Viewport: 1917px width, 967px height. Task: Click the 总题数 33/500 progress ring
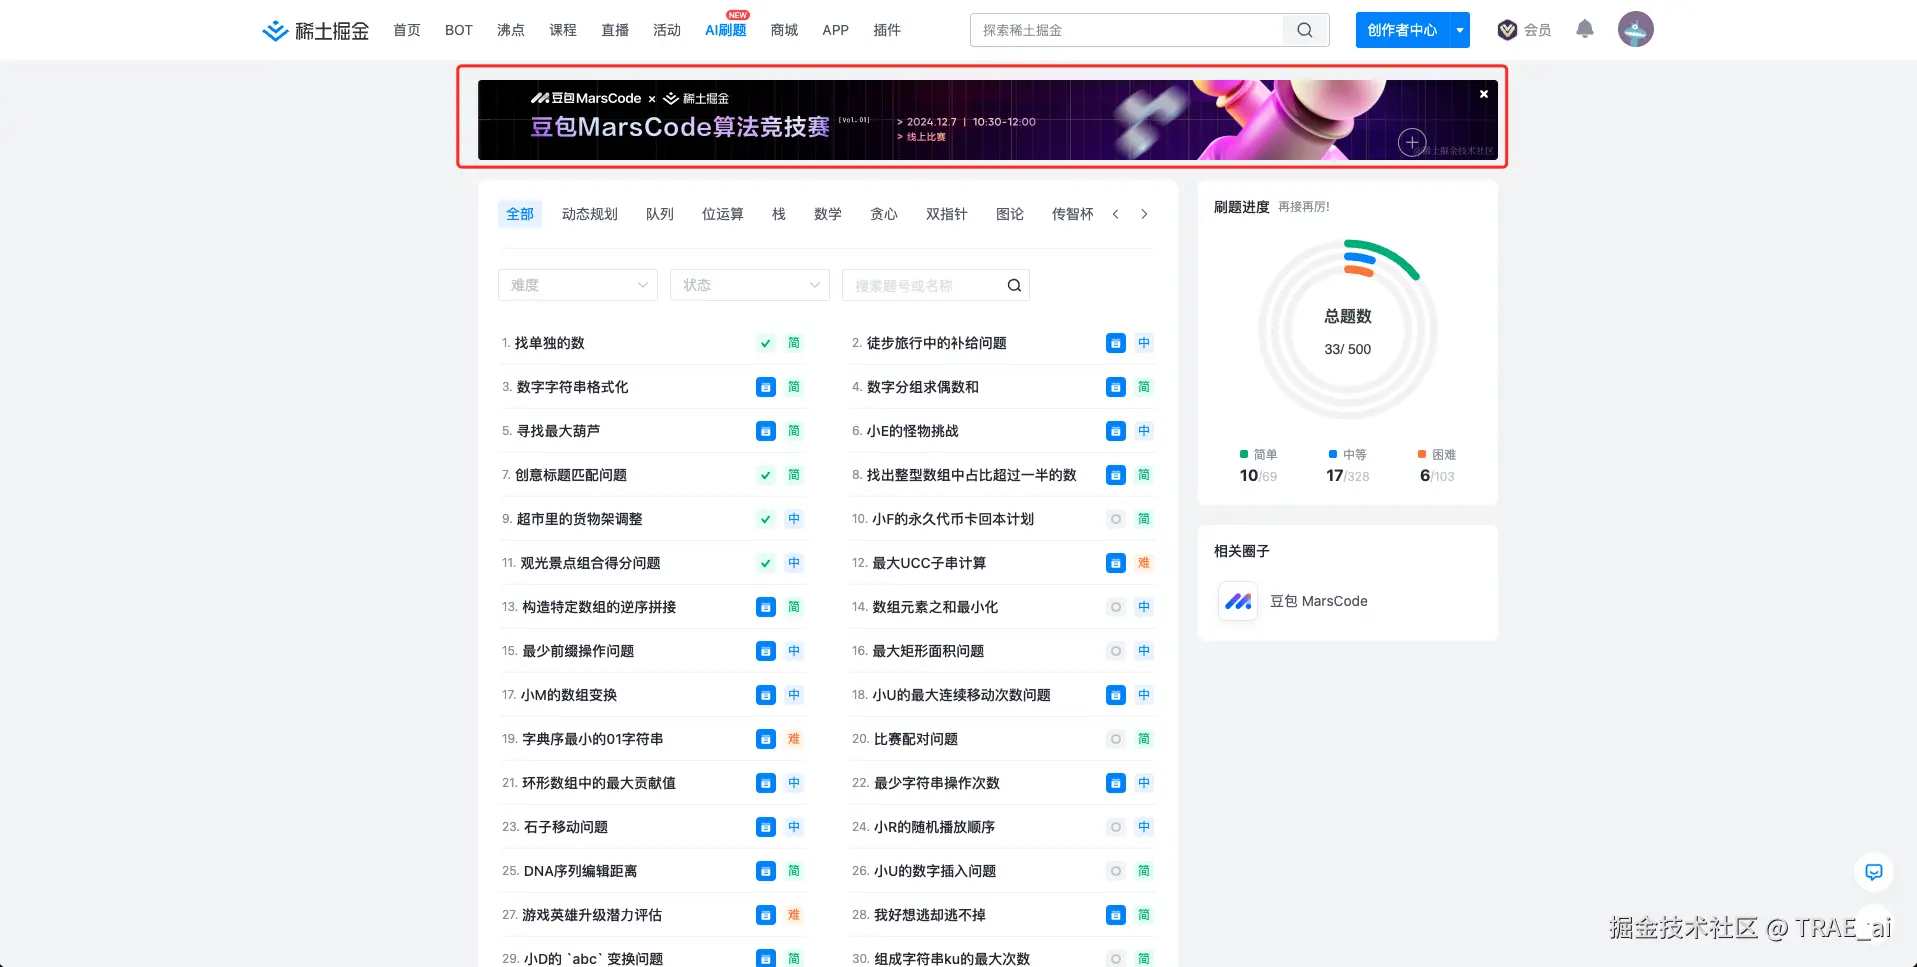(1348, 330)
